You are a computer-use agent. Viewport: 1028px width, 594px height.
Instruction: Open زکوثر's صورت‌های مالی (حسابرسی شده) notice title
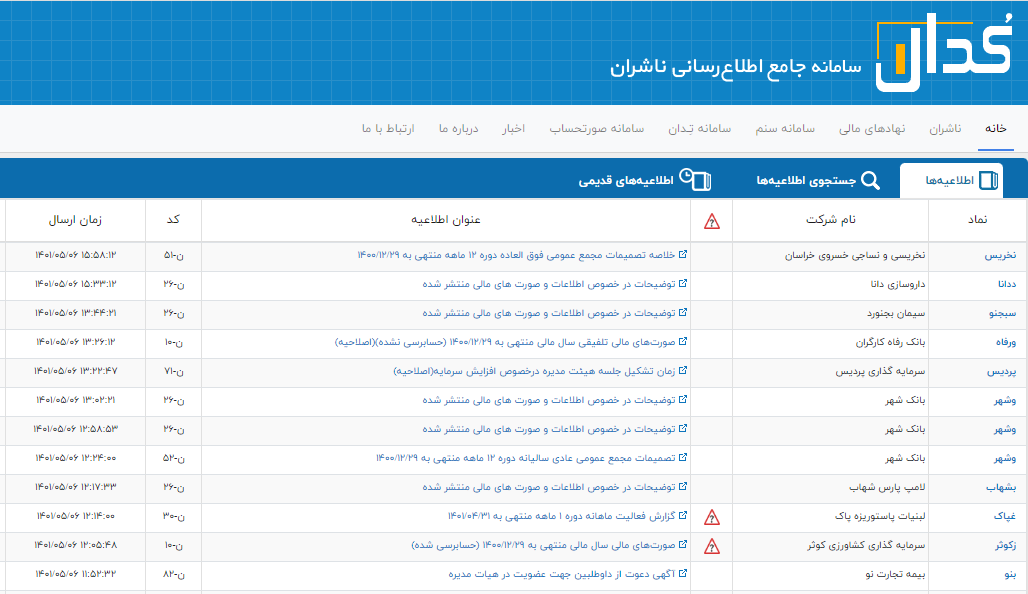coord(544,545)
